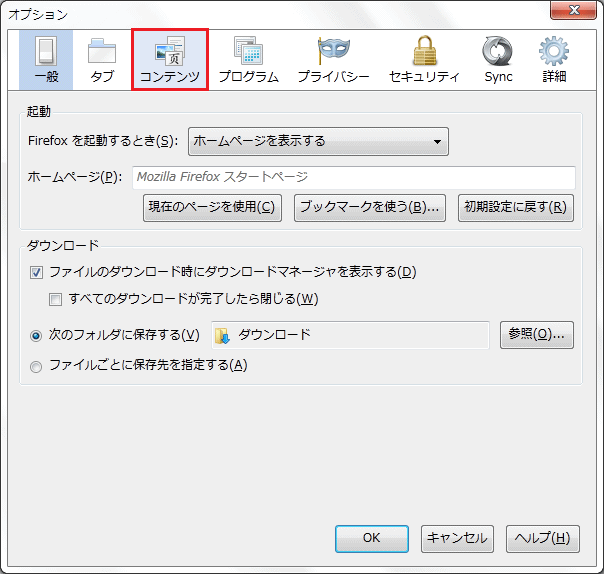Screen dimensions: 604x574
Task: Click the ホームページ input field
Action: (354, 177)
